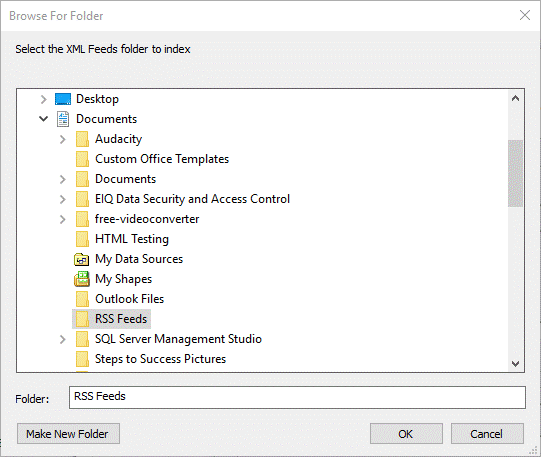Expand the EIQ Data Security folder

[x=62, y=199]
